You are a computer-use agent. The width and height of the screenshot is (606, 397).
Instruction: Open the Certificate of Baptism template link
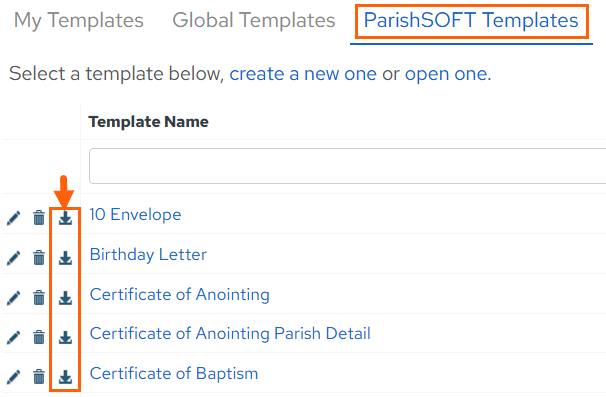[174, 374]
